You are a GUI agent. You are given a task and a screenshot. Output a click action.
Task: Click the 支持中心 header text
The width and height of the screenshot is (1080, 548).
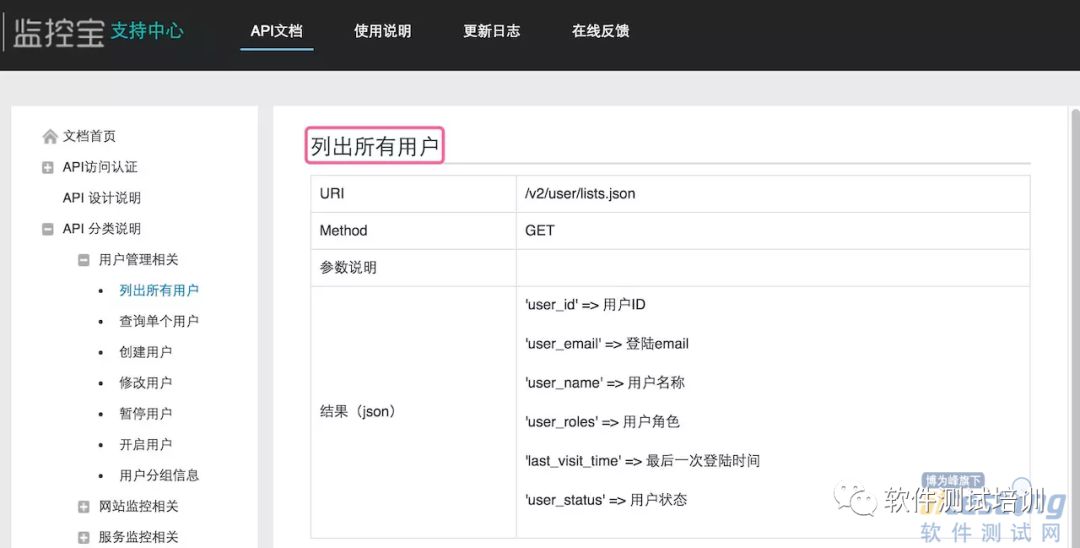pyautogui.click(x=147, y=31)
